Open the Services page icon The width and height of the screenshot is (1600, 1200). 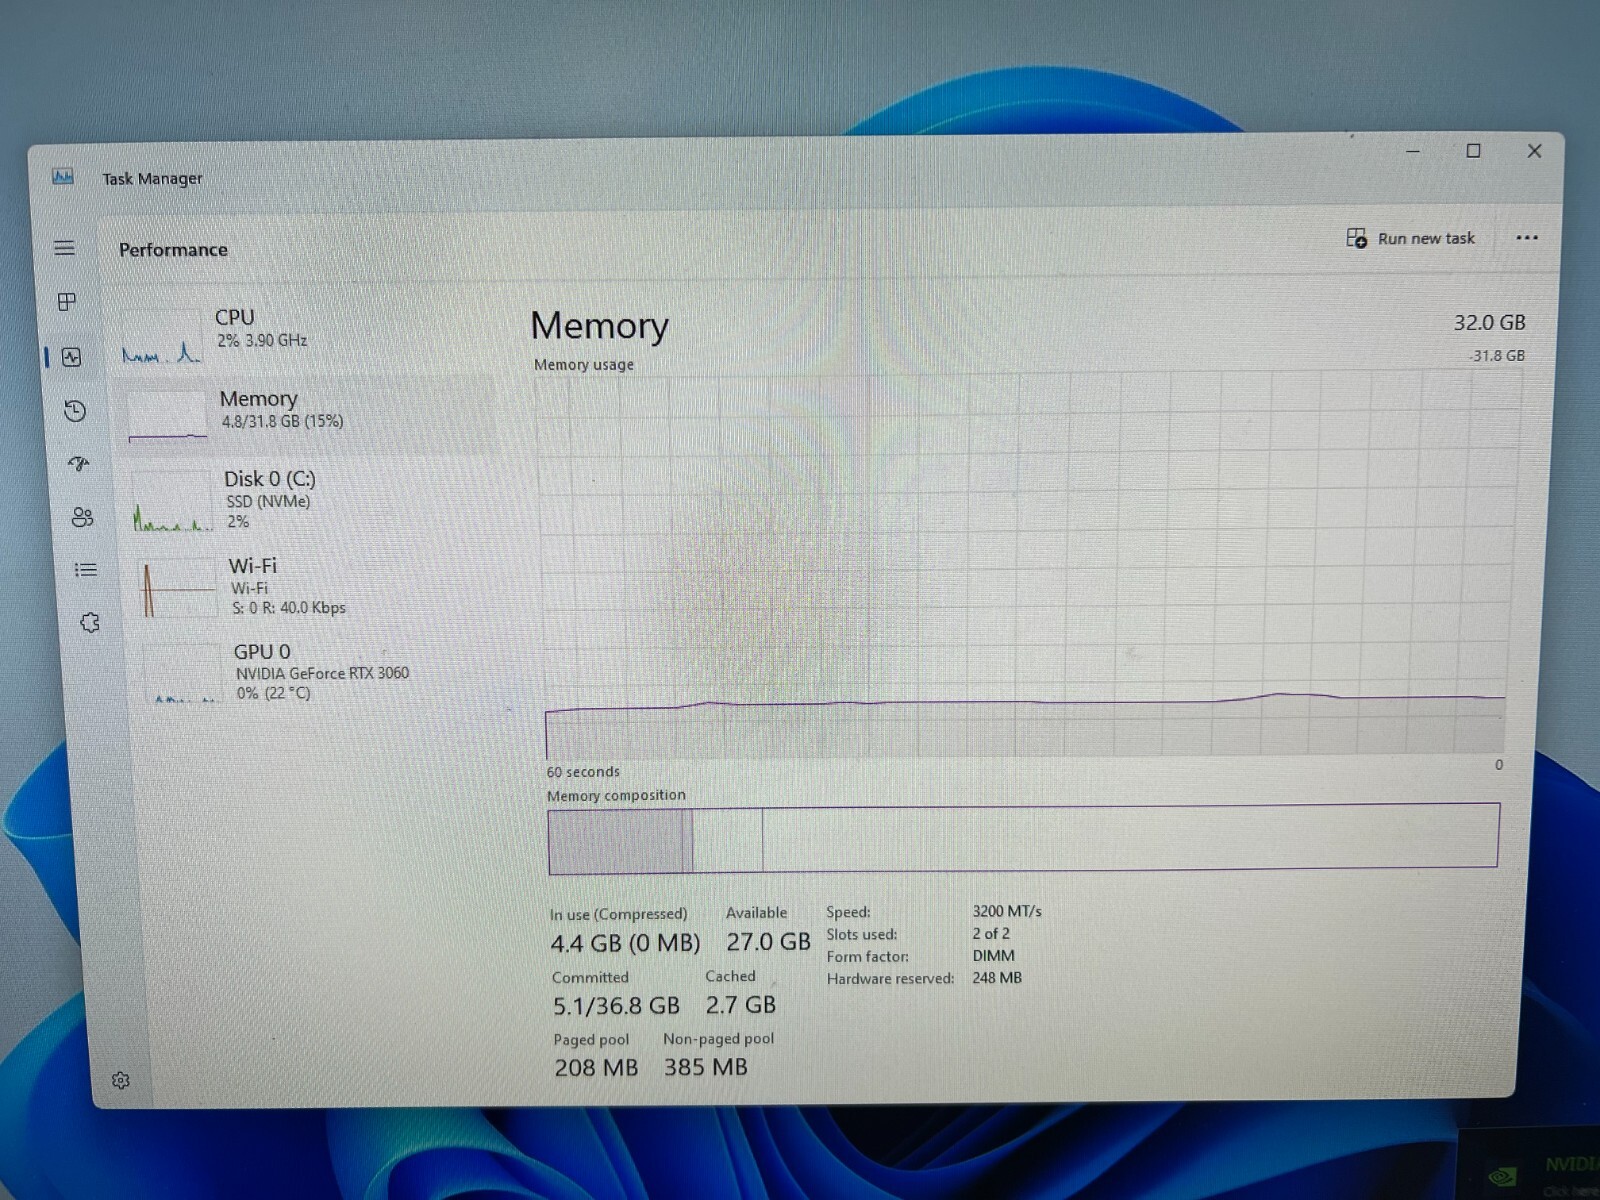[x=90, y=623]
